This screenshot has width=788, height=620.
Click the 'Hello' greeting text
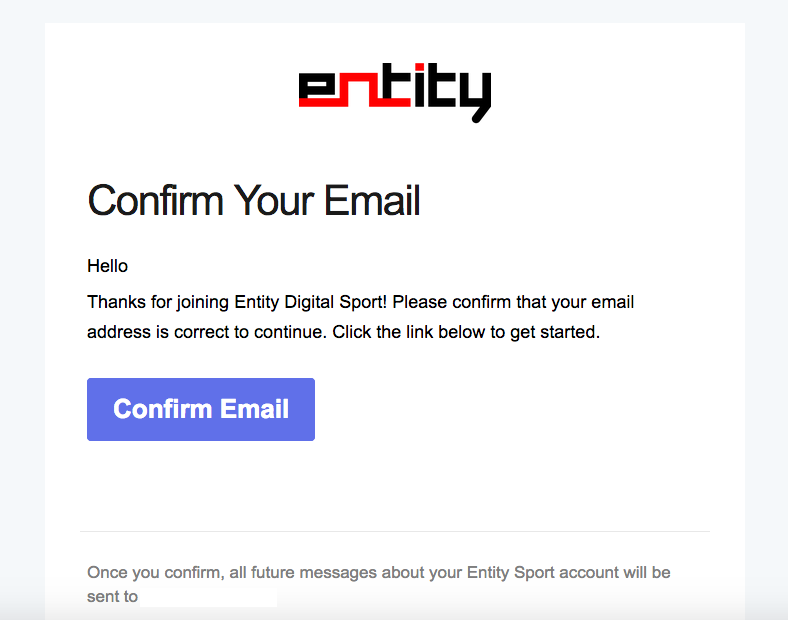pyautogui.click(x=107, y=266)
